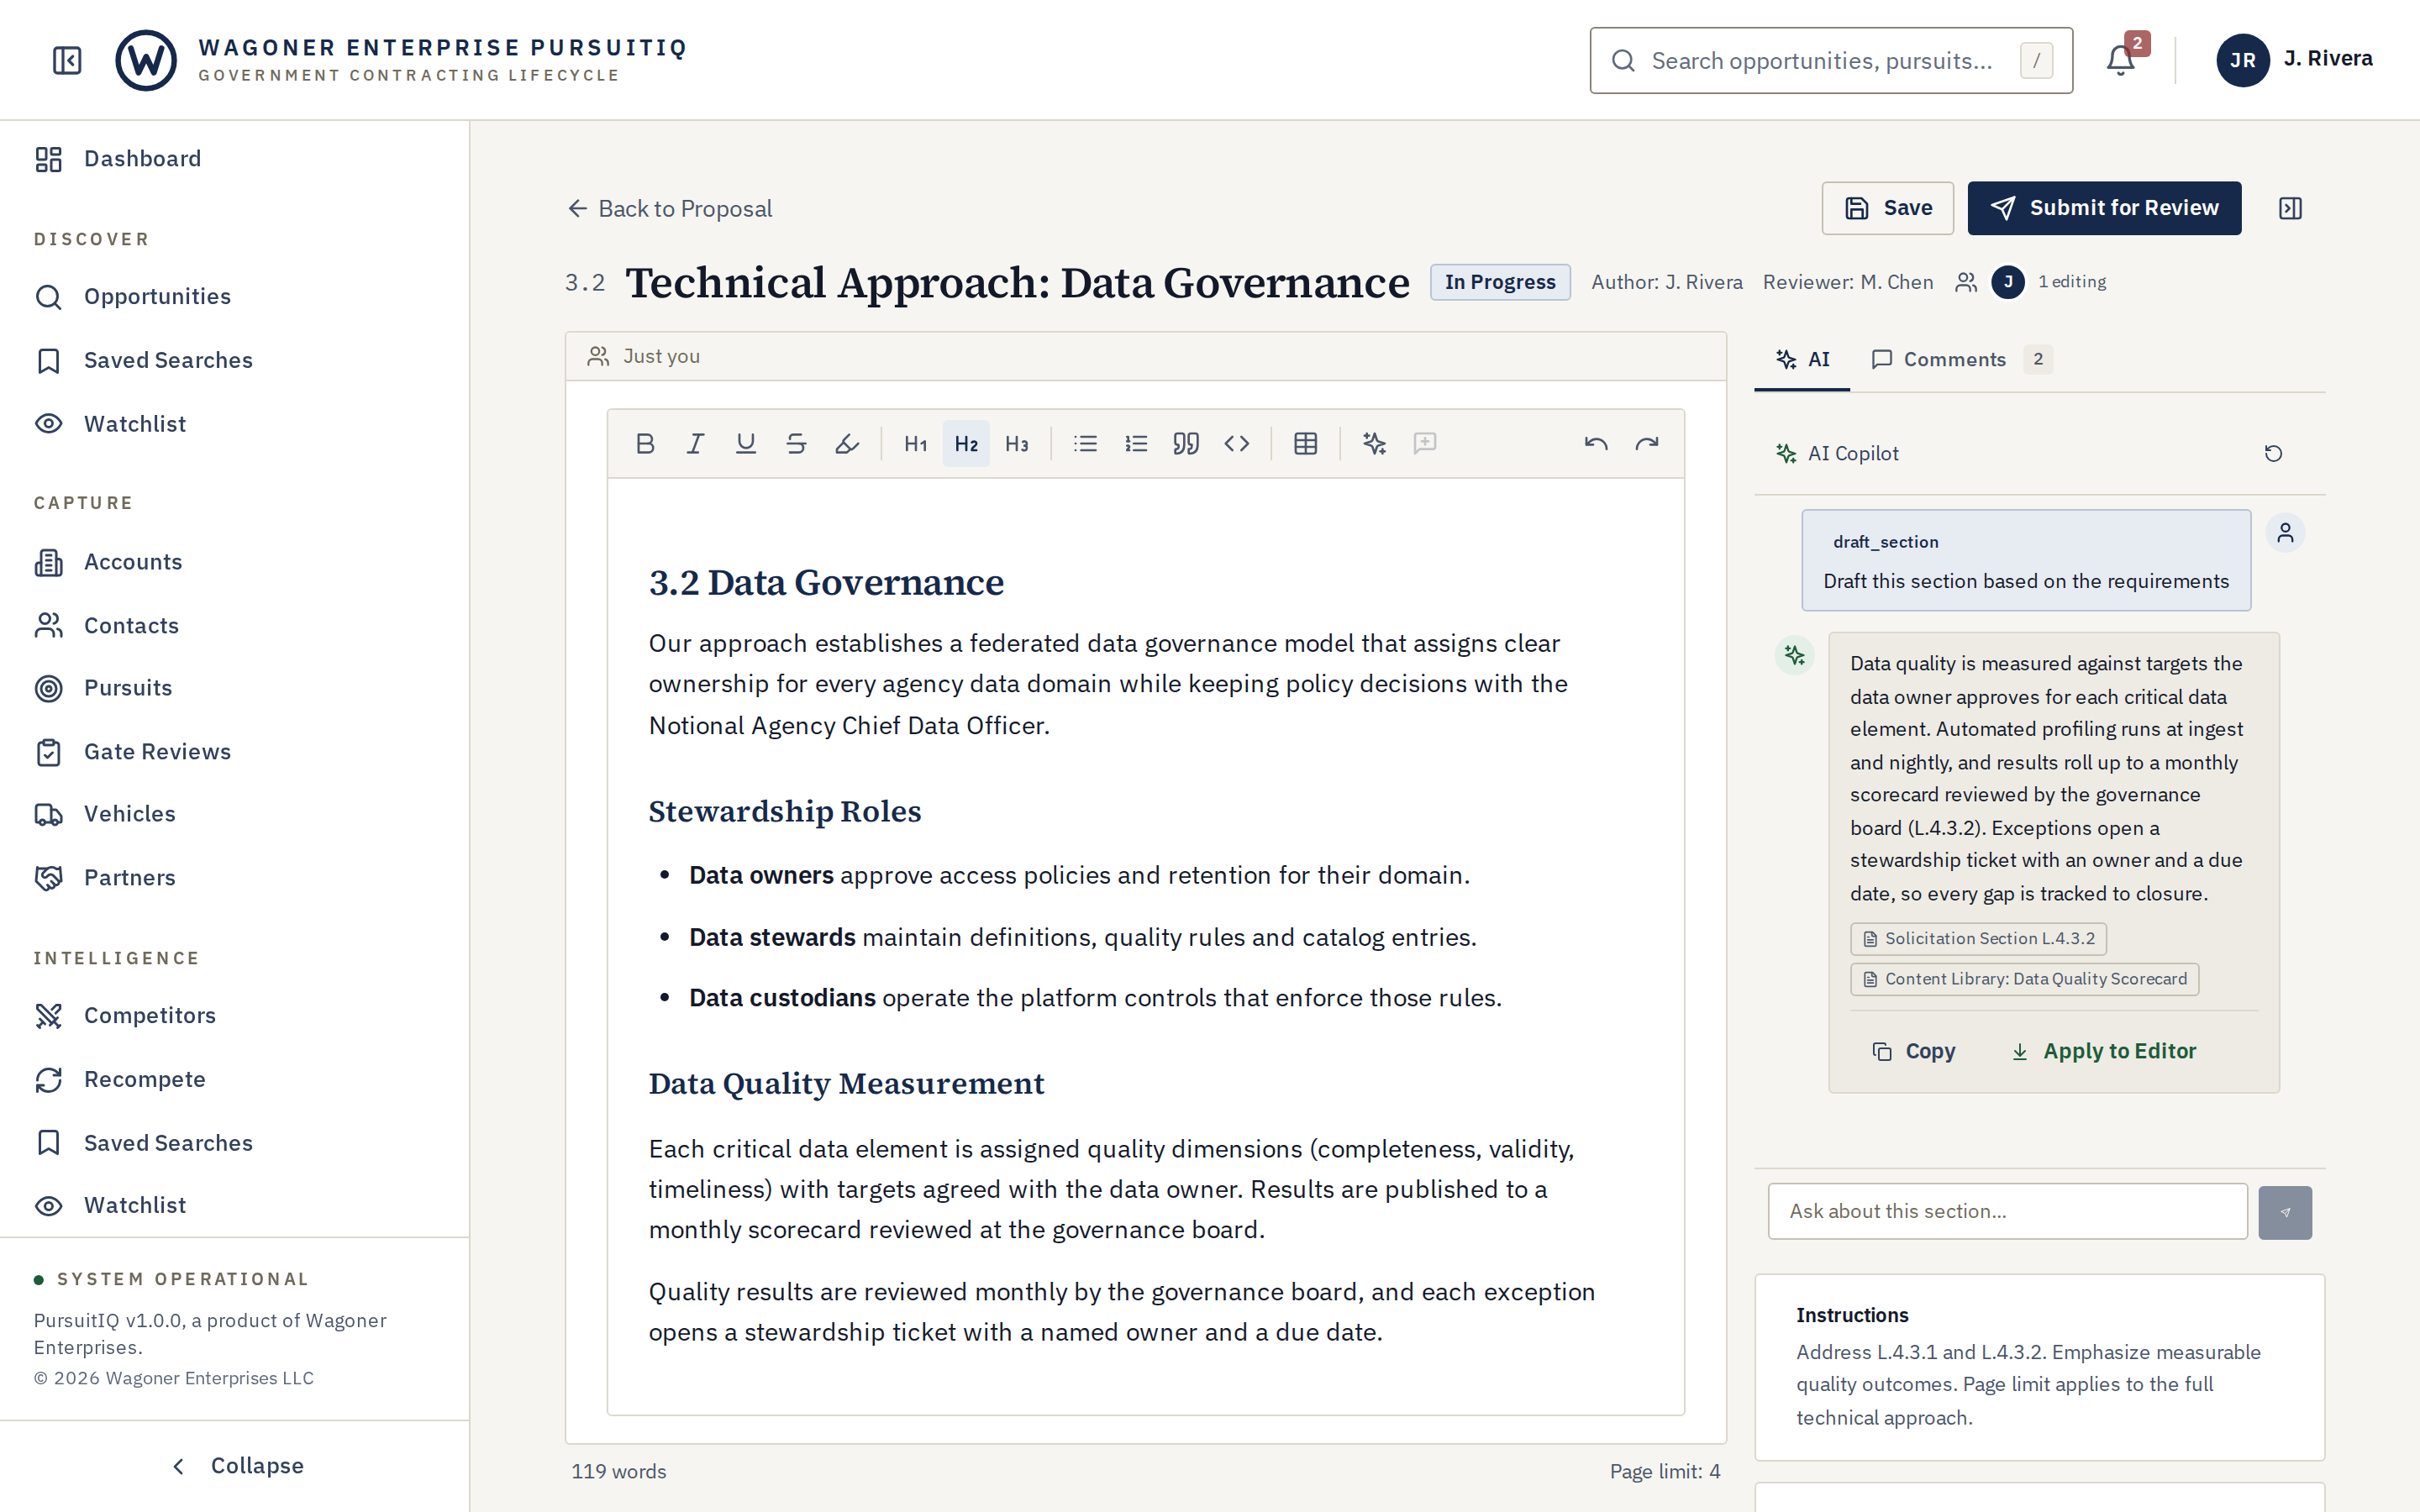Viewport: 2420px width, 1512px height.
Task: Switch to the AI tab
Action: [x=1802, y=359]
